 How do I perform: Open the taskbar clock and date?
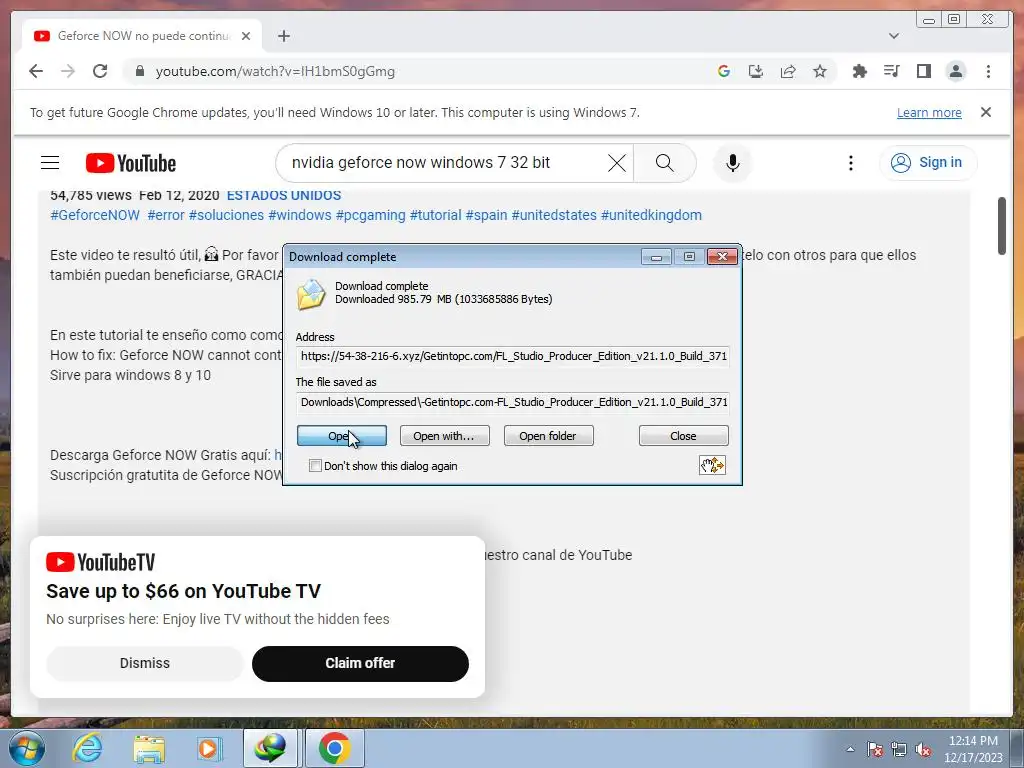pos(973,749)
